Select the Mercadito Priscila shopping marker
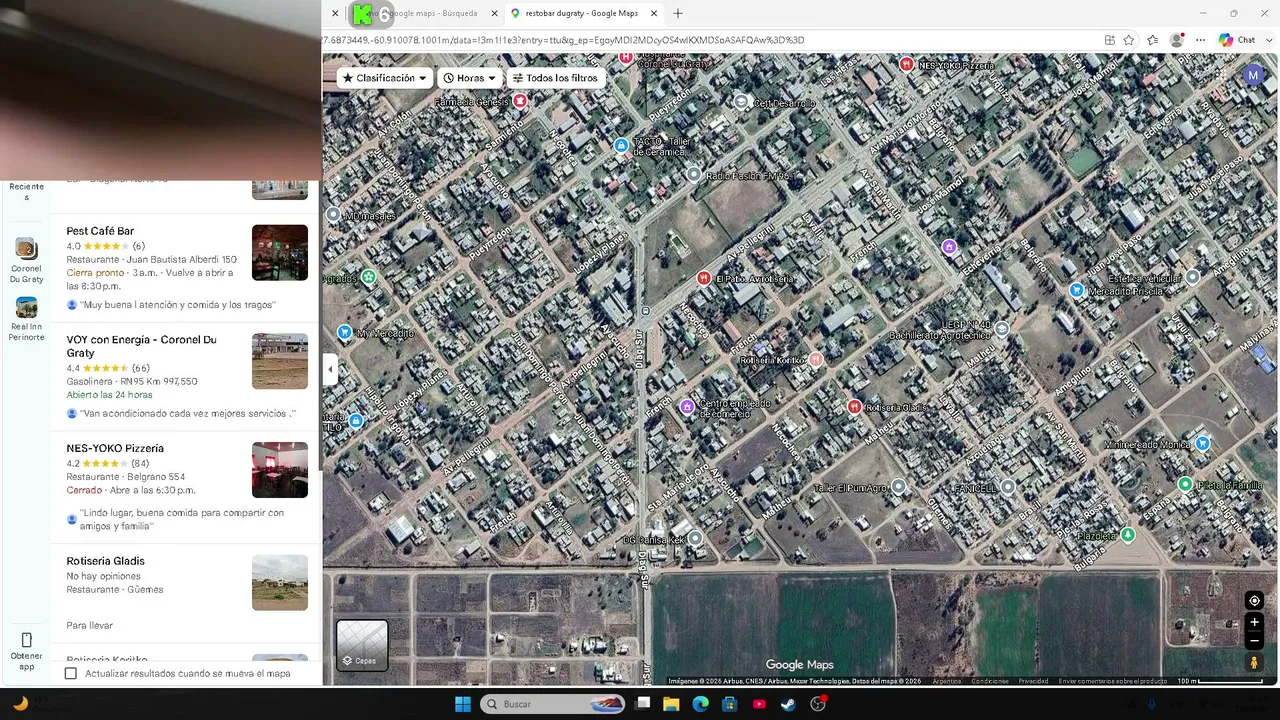1280x720 pixels. [x=1076, y=290]
